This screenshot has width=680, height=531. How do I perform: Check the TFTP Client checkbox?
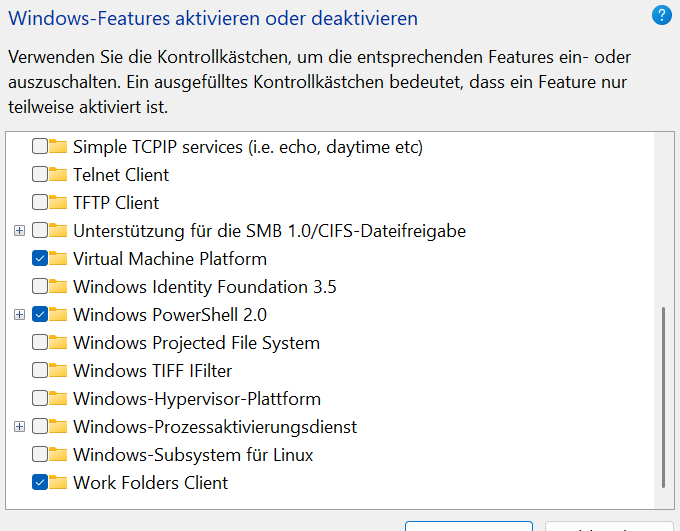(39, 203)
